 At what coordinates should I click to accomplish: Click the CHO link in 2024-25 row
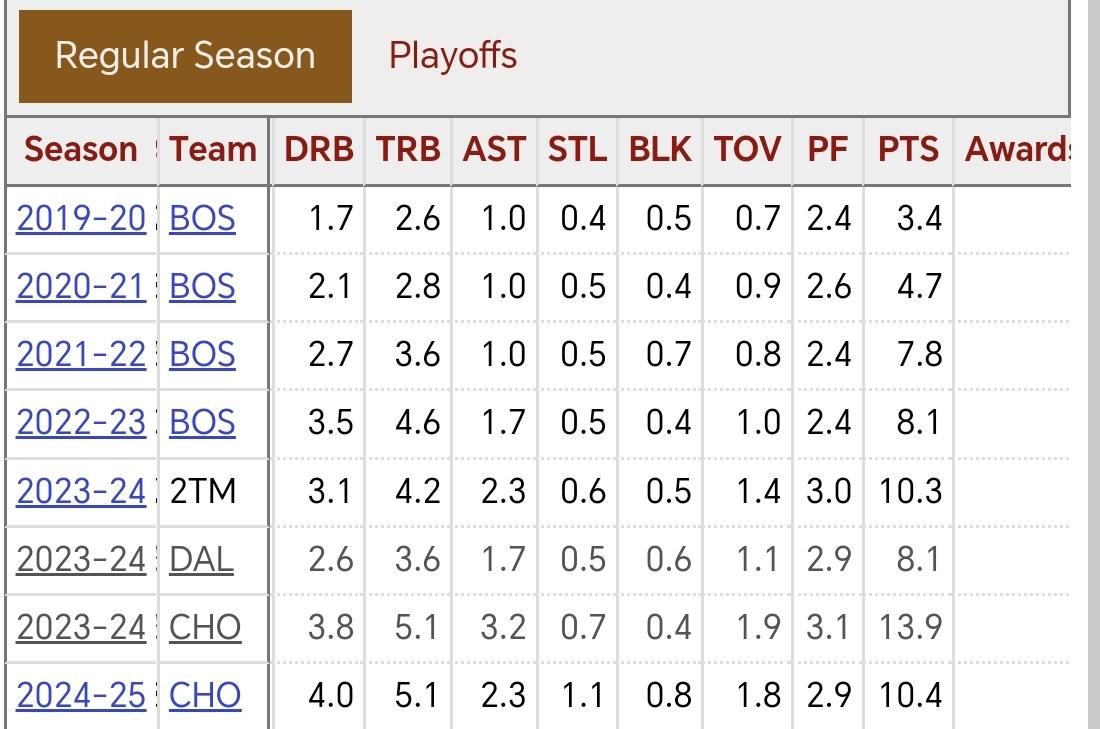[x=205, y=695]
